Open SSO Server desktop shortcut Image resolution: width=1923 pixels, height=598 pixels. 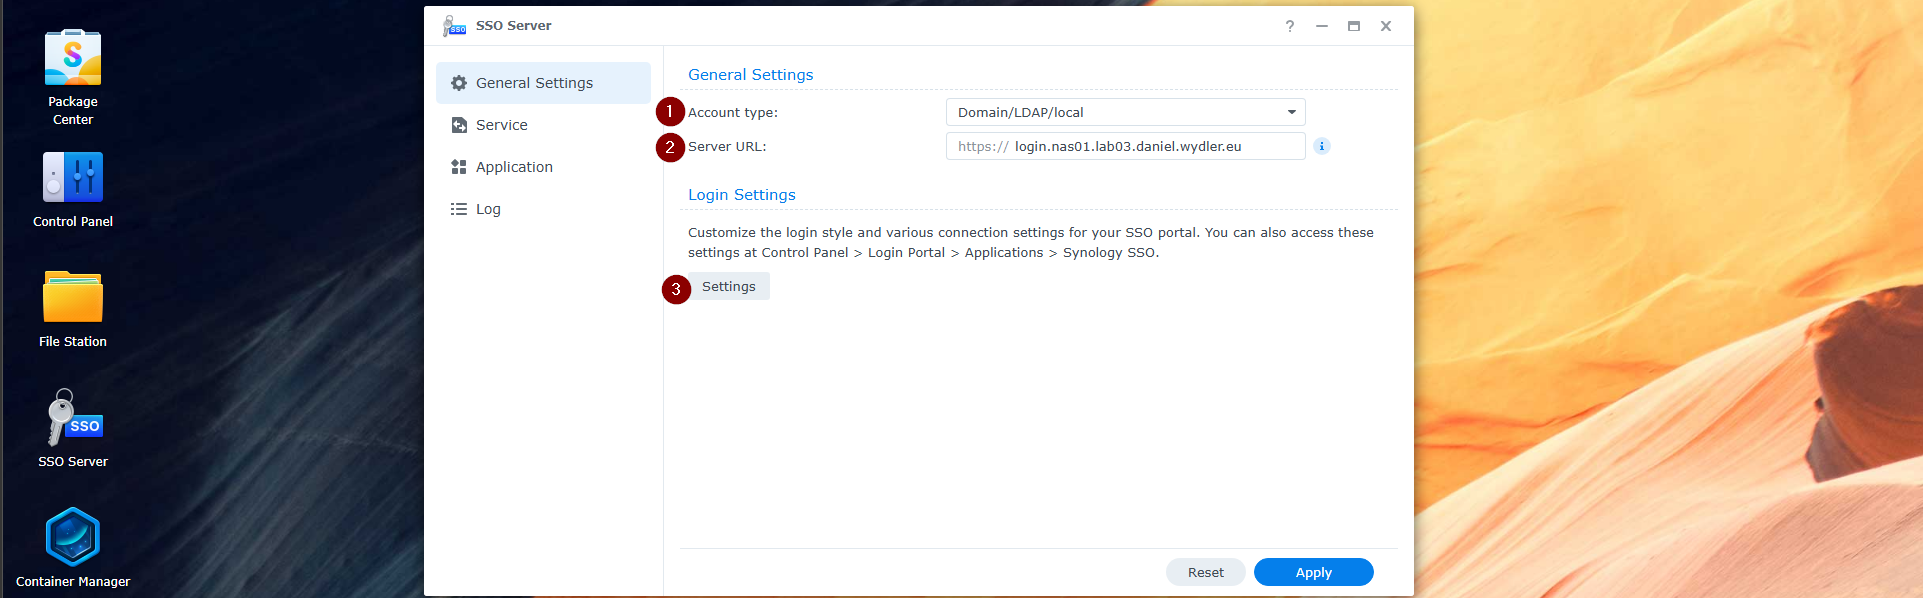point(73,418)
